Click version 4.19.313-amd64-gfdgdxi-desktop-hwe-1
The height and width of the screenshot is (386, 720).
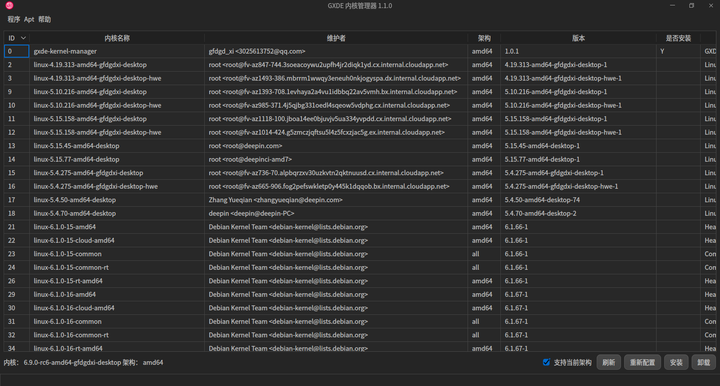point(563,78)
